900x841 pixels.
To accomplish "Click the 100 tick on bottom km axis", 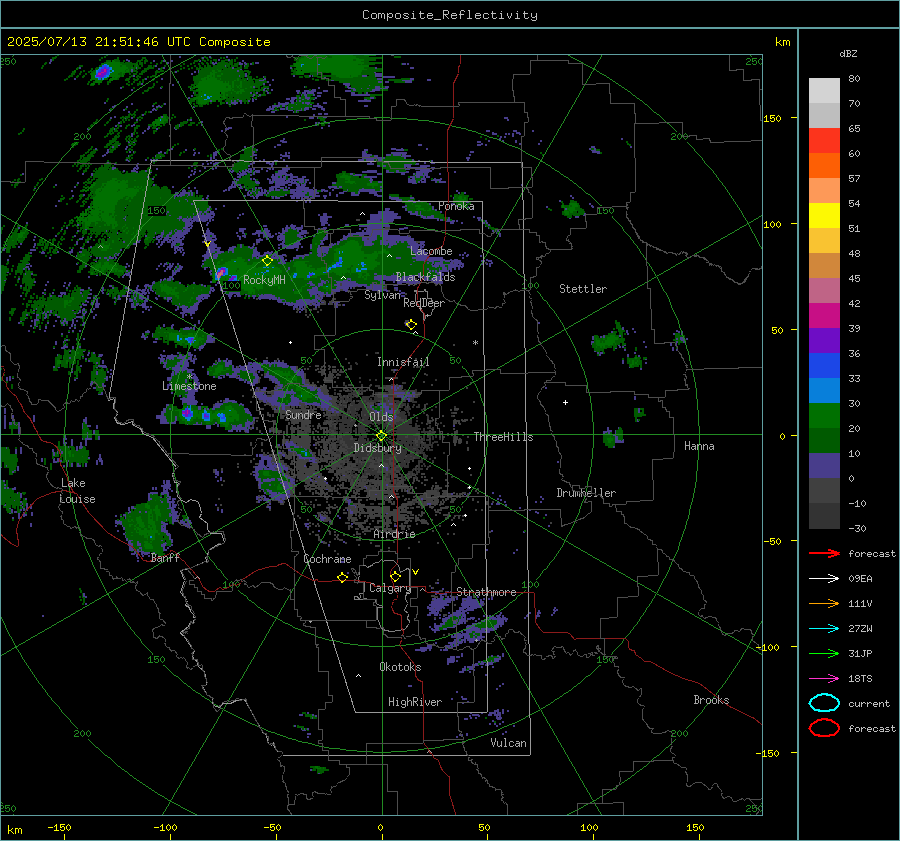I will (589, 828).
